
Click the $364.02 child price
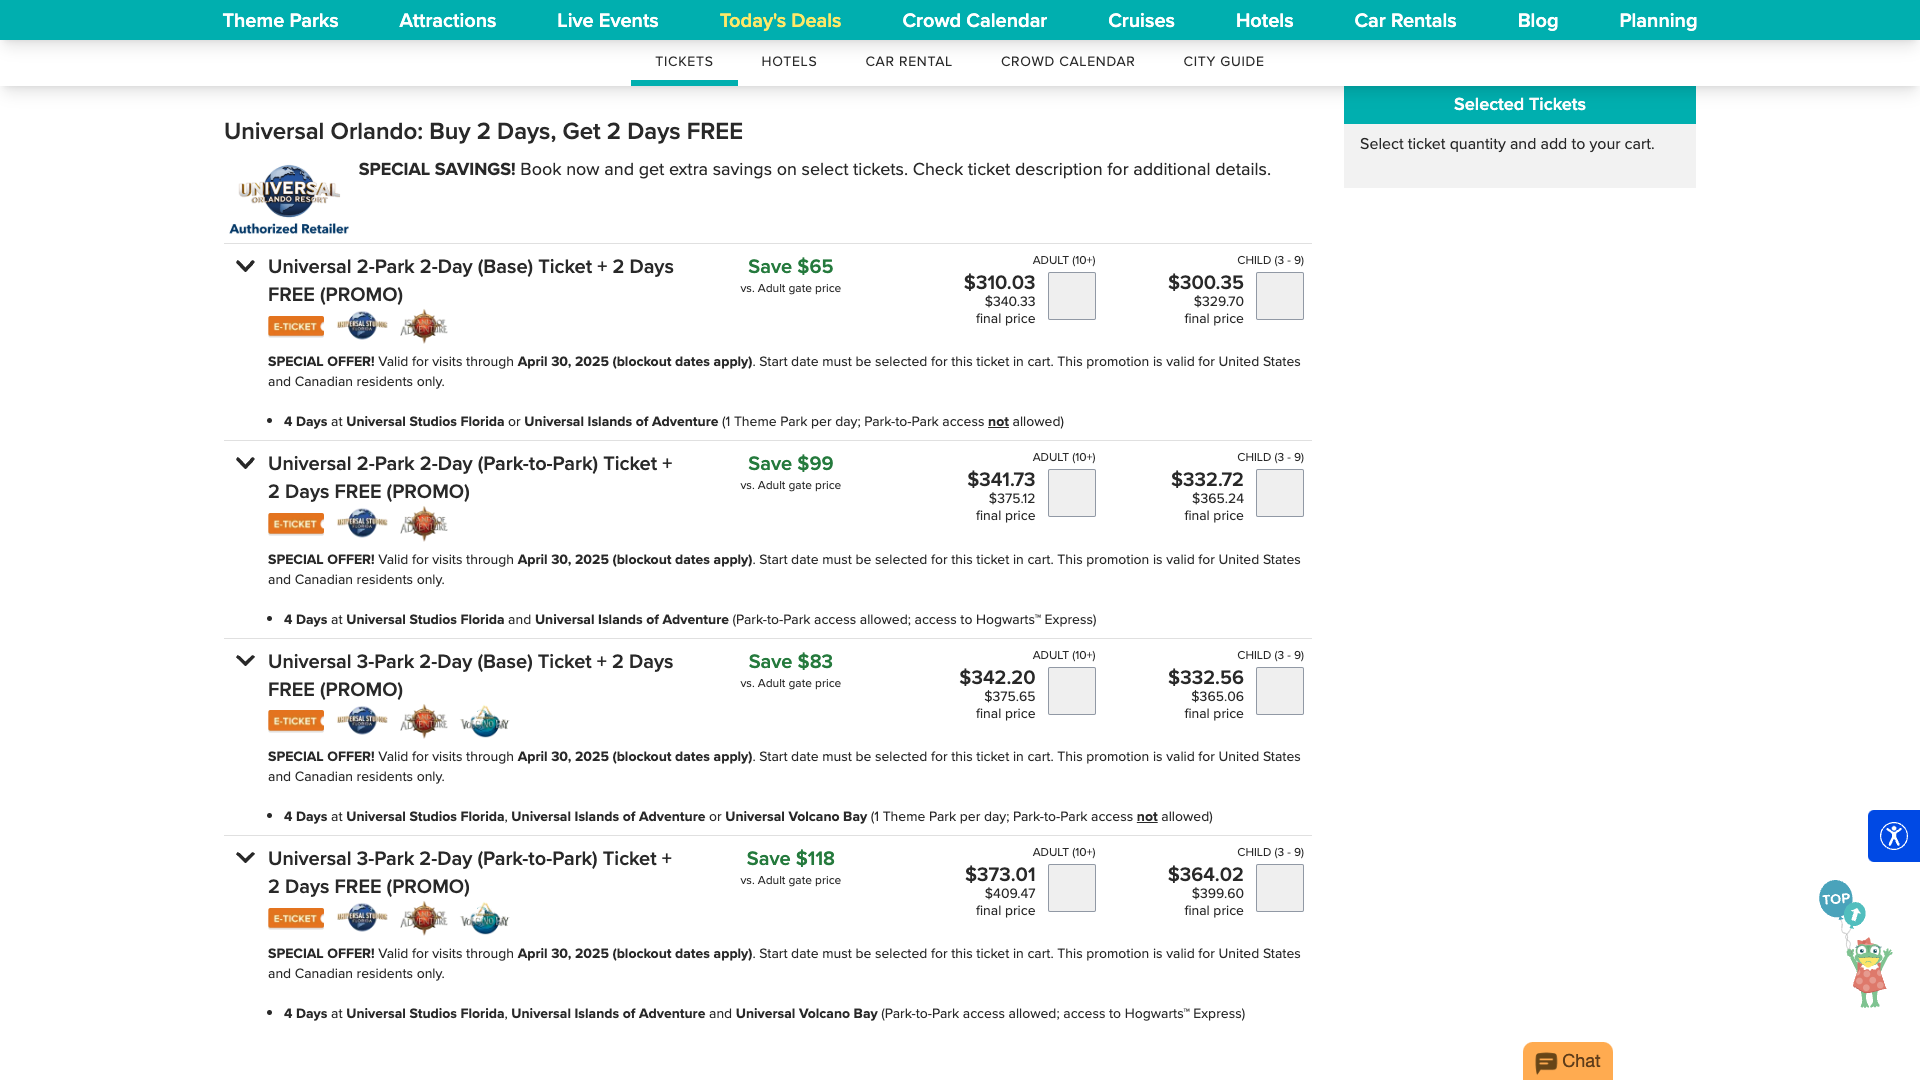(1206, 875)
